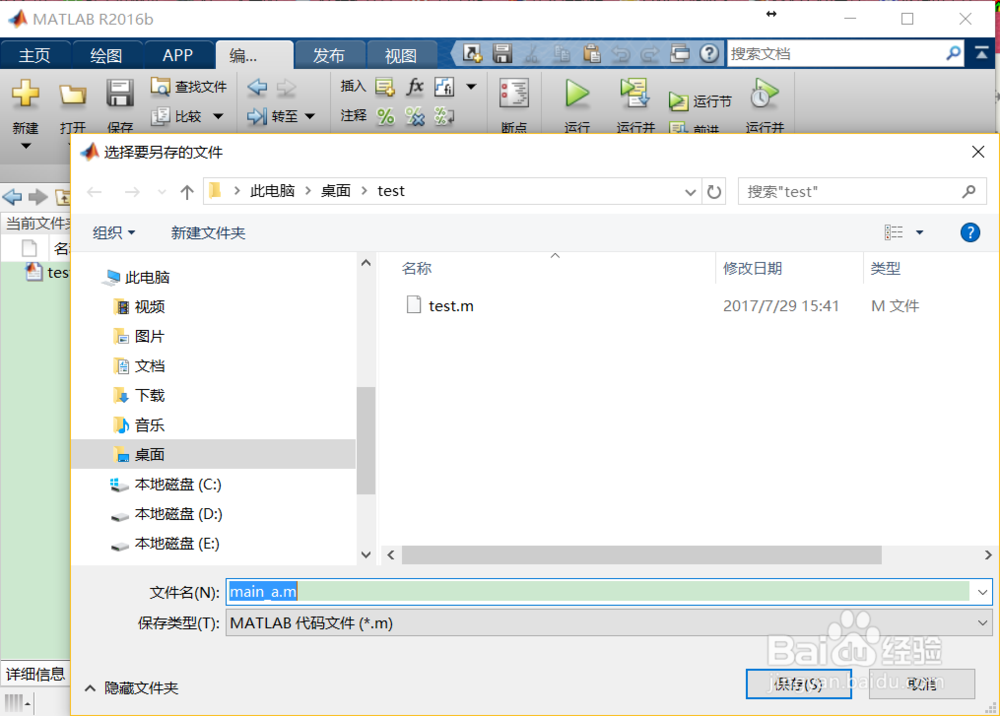Select test.m in the file list
The height and width of the screenshot is (716, 1000).
pos(449,305)
